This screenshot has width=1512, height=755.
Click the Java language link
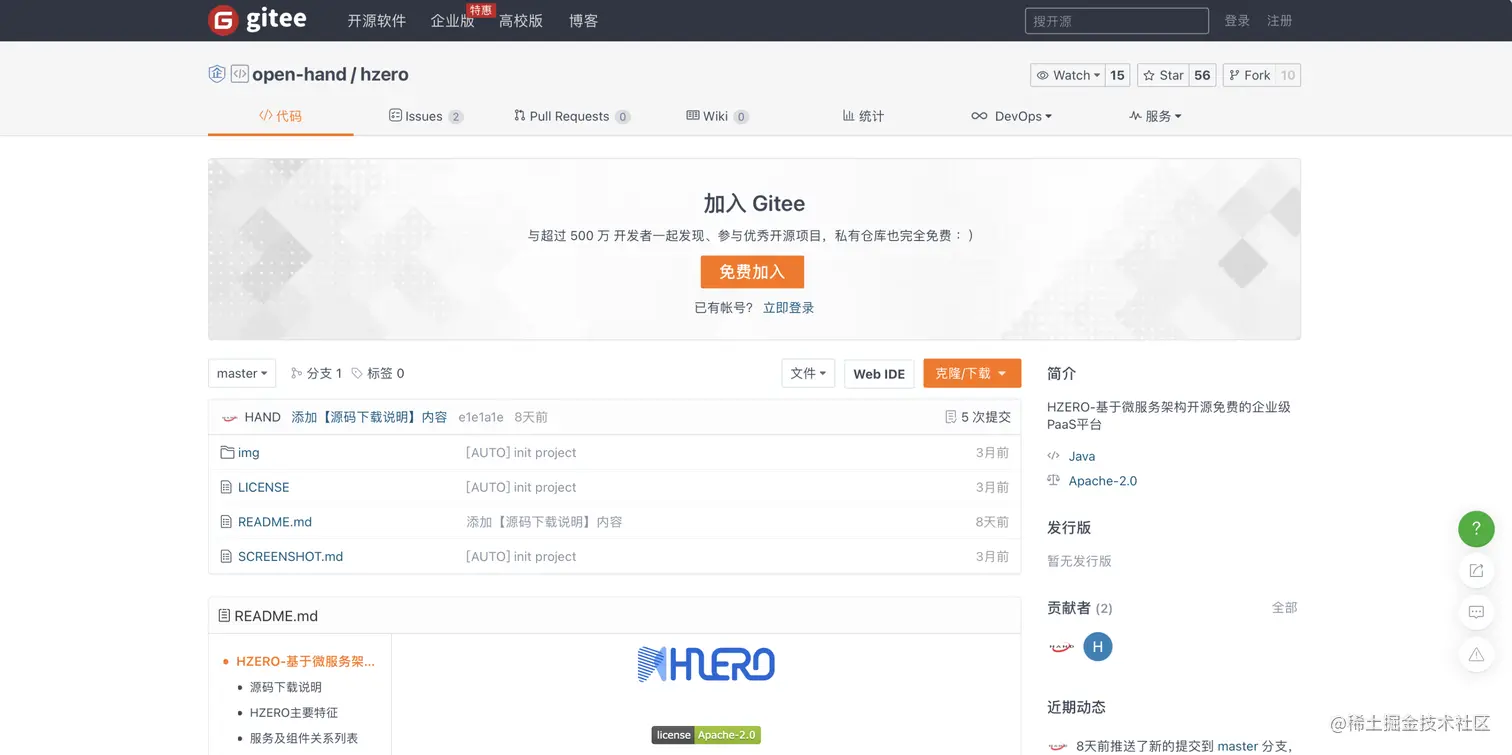point(1082,456)
